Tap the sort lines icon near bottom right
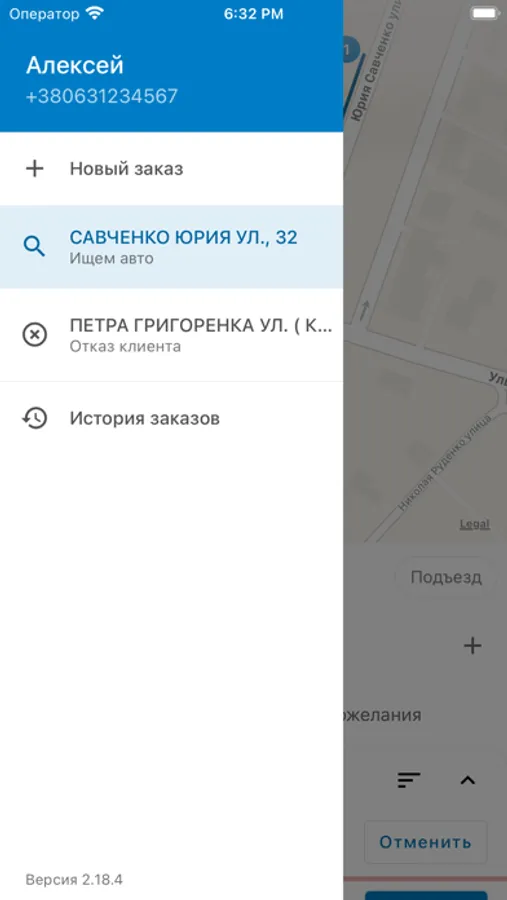 pyautogui.click(x=409, y=779)
